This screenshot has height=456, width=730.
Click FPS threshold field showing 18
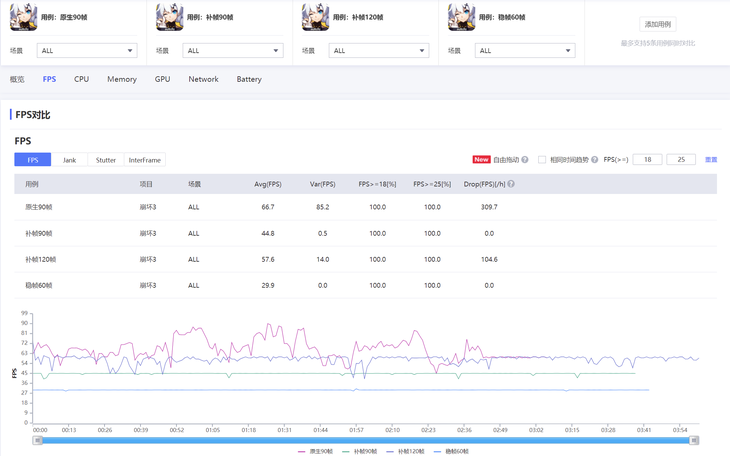point(647,160)
